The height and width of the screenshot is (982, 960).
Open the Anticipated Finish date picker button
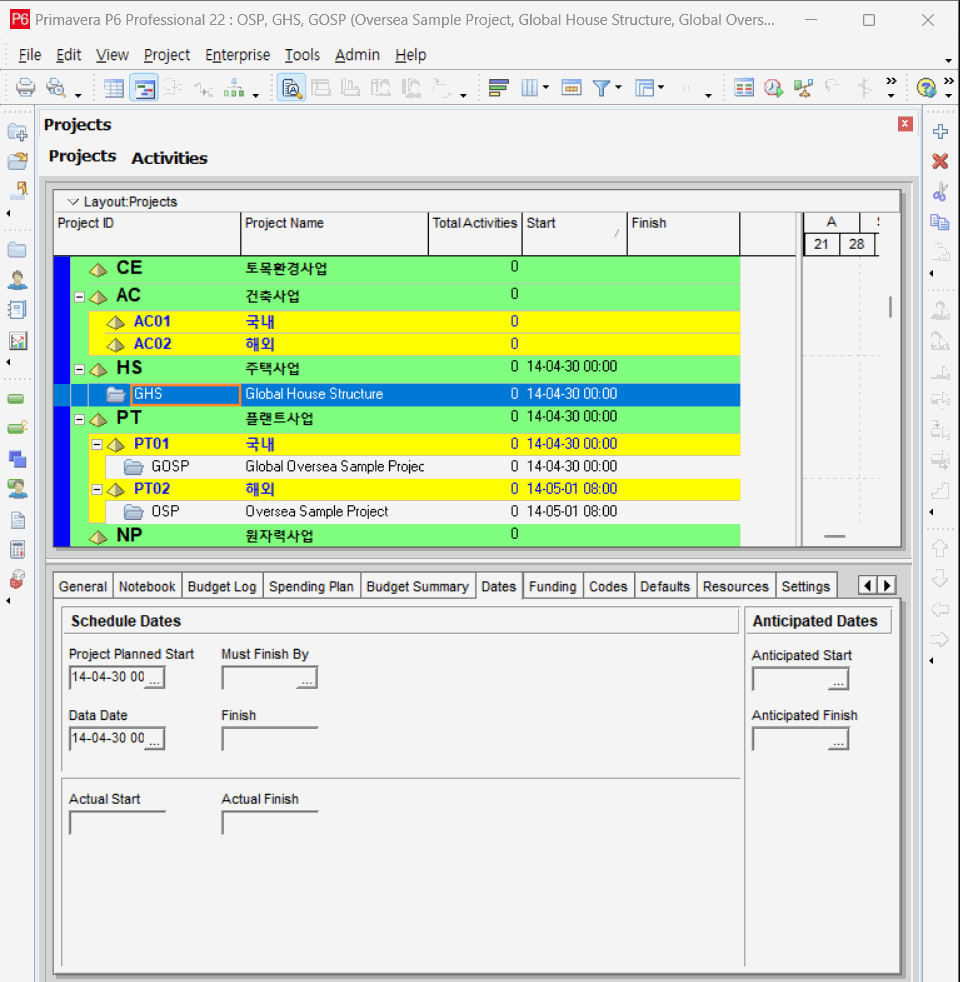click(839, 740)
